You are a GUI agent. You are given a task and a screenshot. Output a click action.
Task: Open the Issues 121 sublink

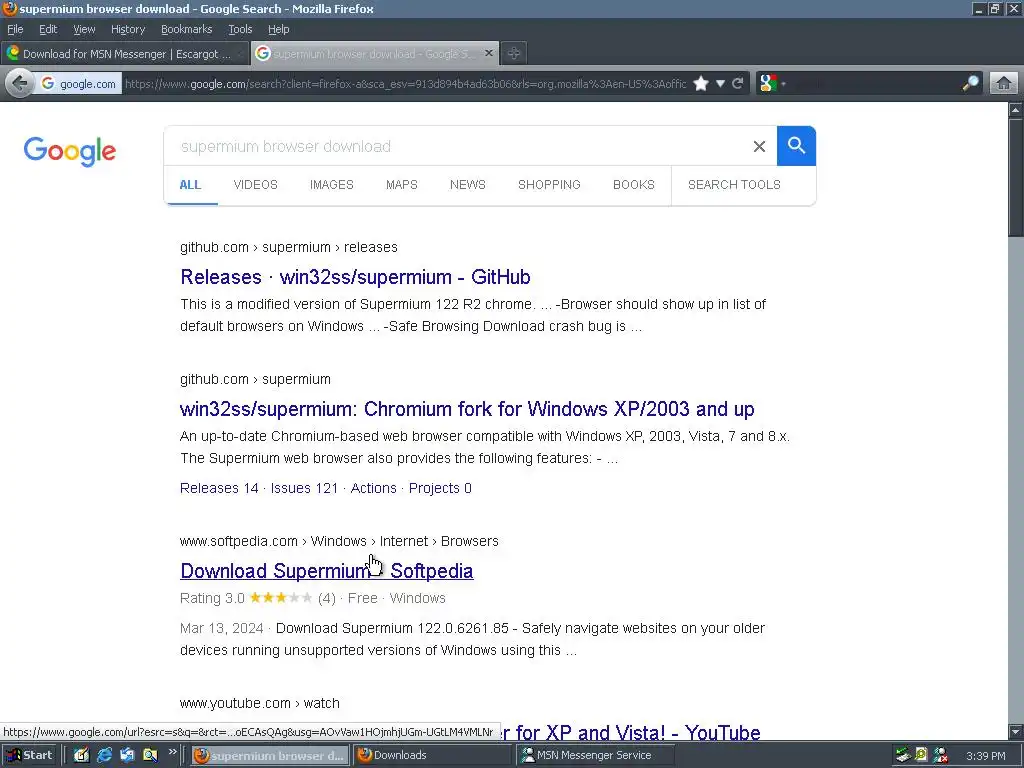click(304, 488)
